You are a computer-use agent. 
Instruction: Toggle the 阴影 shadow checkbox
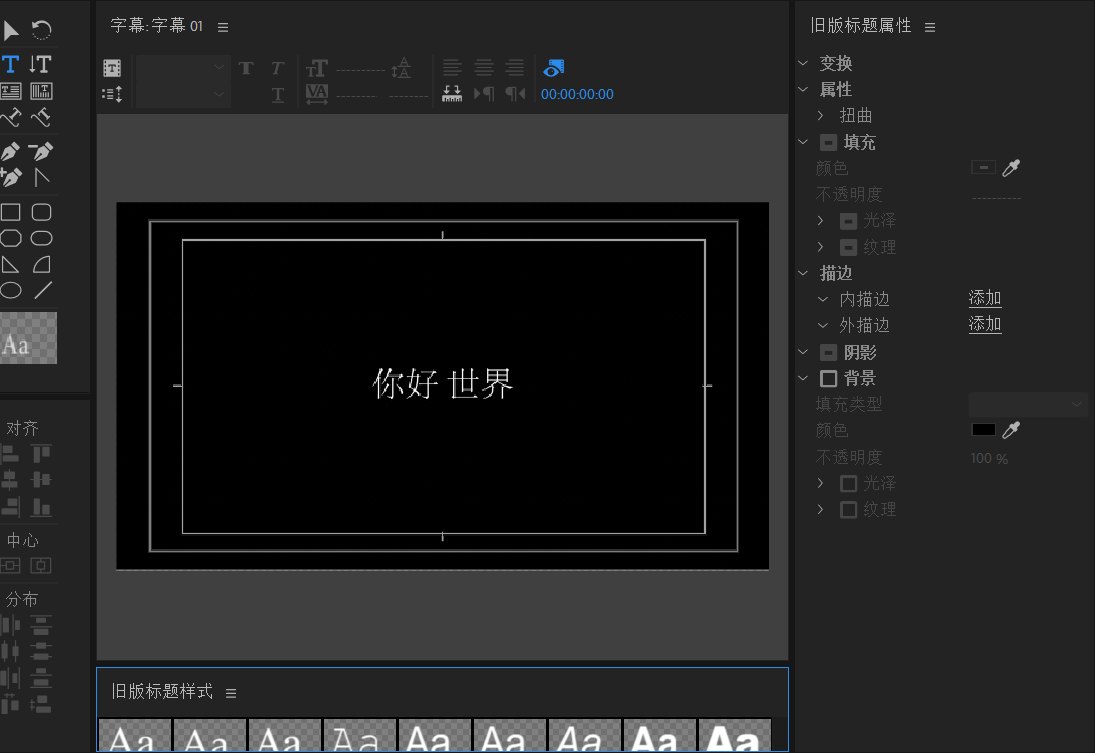click(x=828, y=352)
